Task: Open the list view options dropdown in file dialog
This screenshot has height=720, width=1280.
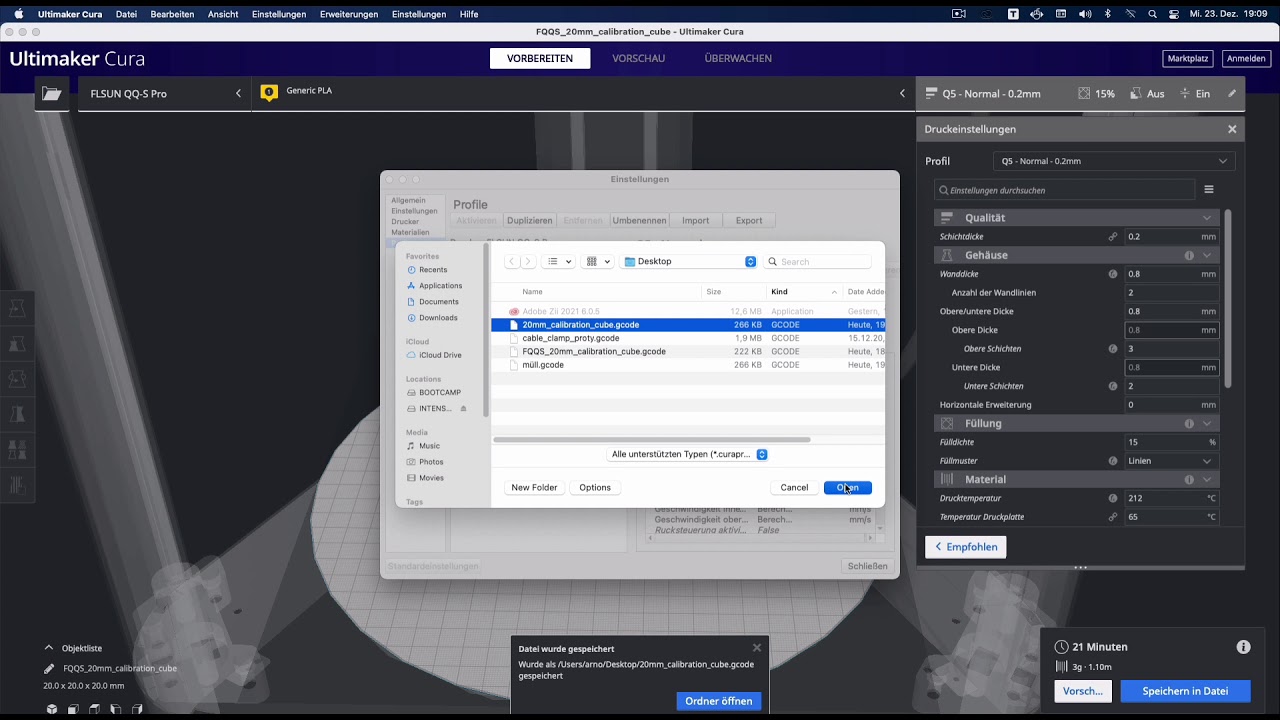Action: click(559, 261)
